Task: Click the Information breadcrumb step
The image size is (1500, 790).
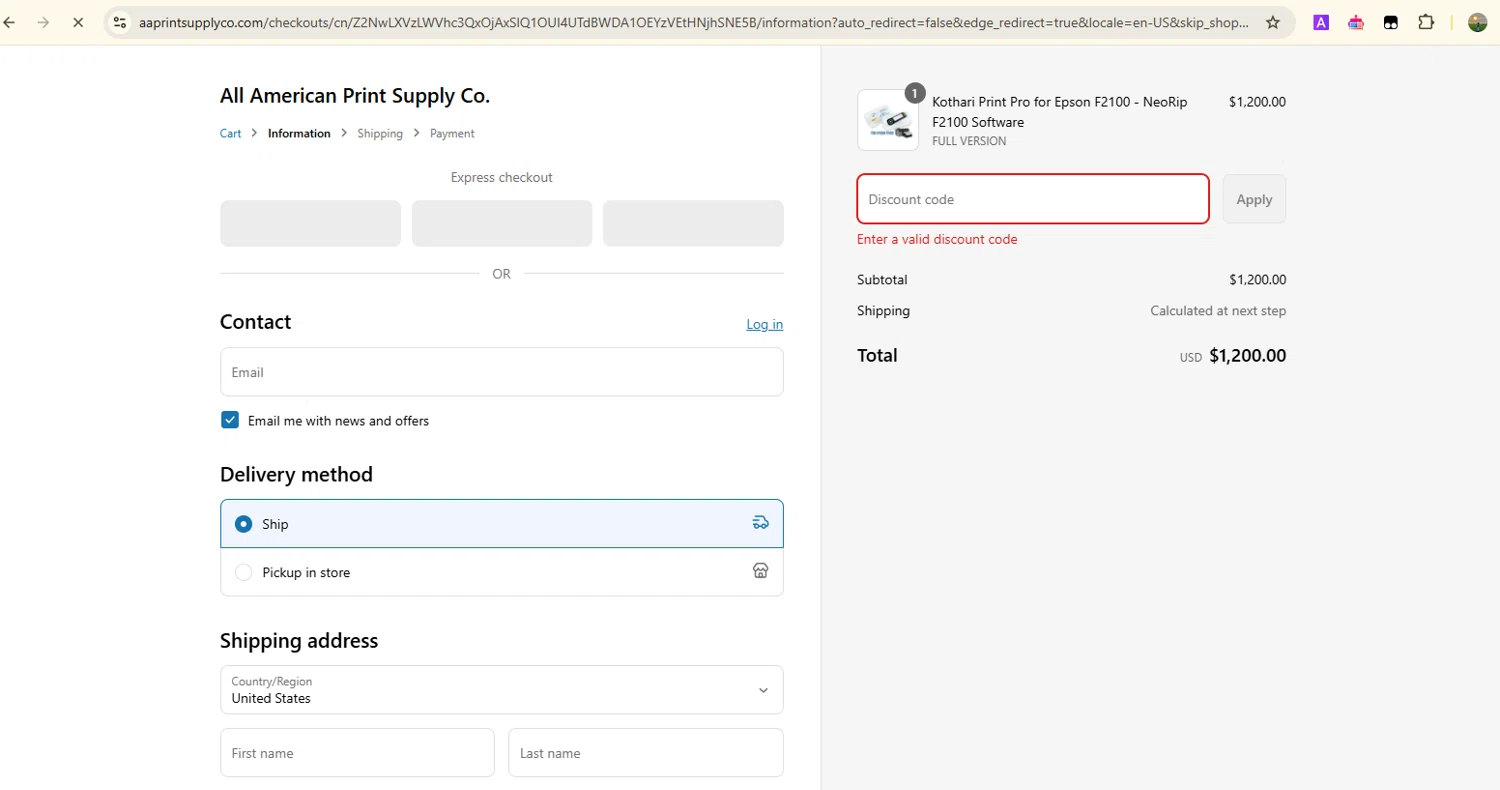Action: pyautogui.click(x=299, y=133)
